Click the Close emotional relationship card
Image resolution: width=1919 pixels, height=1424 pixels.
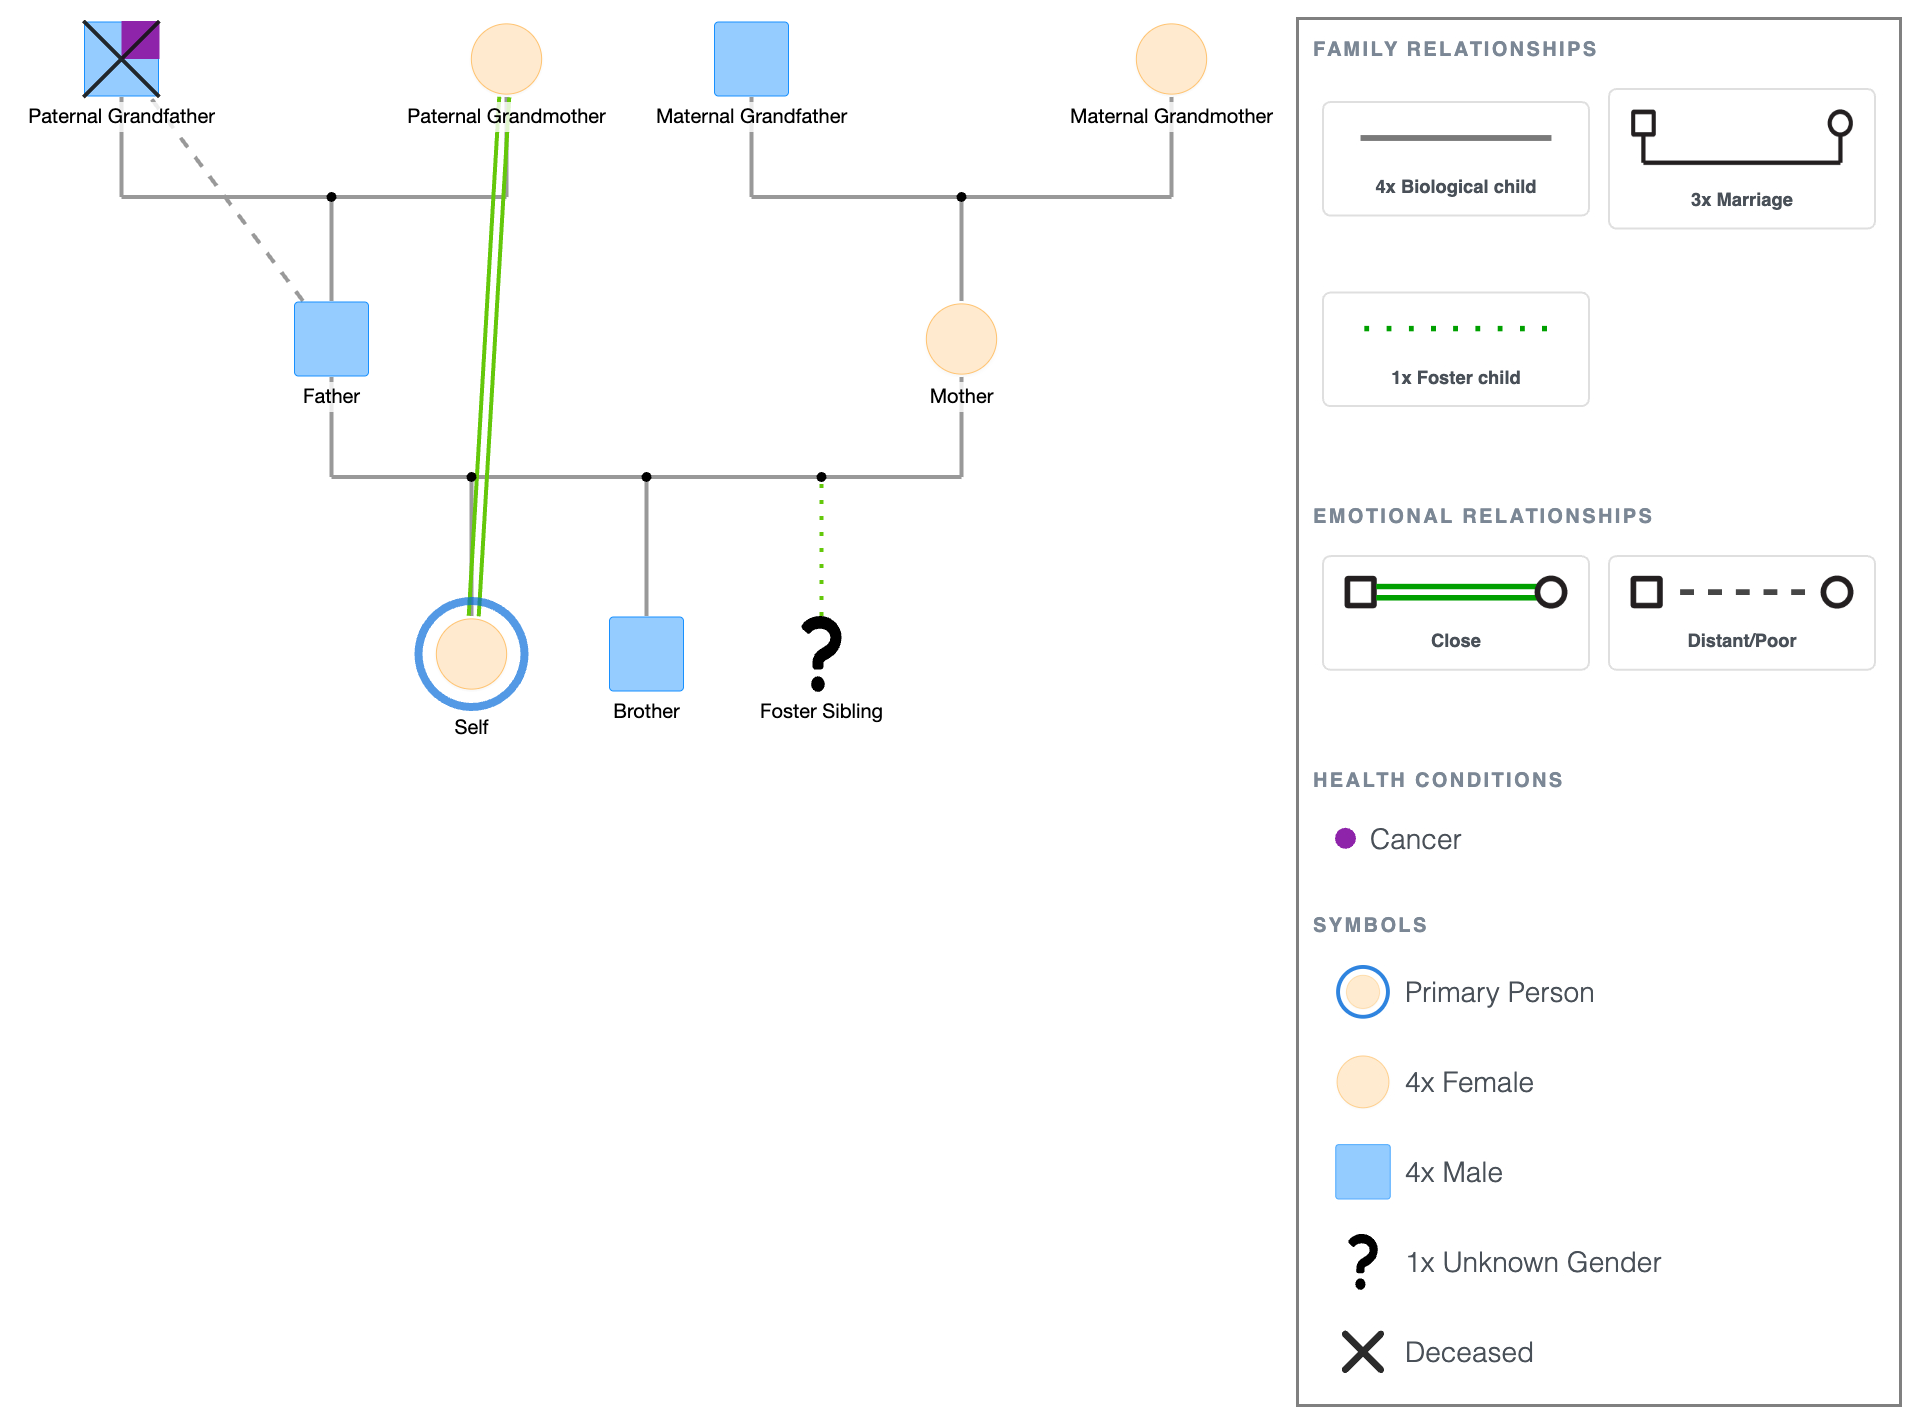[1455, 613]
